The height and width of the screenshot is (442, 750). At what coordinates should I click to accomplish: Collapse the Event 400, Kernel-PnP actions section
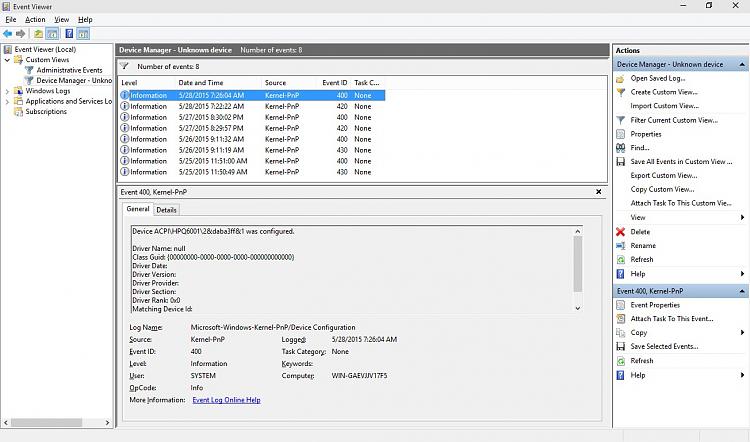coord(742,290)
